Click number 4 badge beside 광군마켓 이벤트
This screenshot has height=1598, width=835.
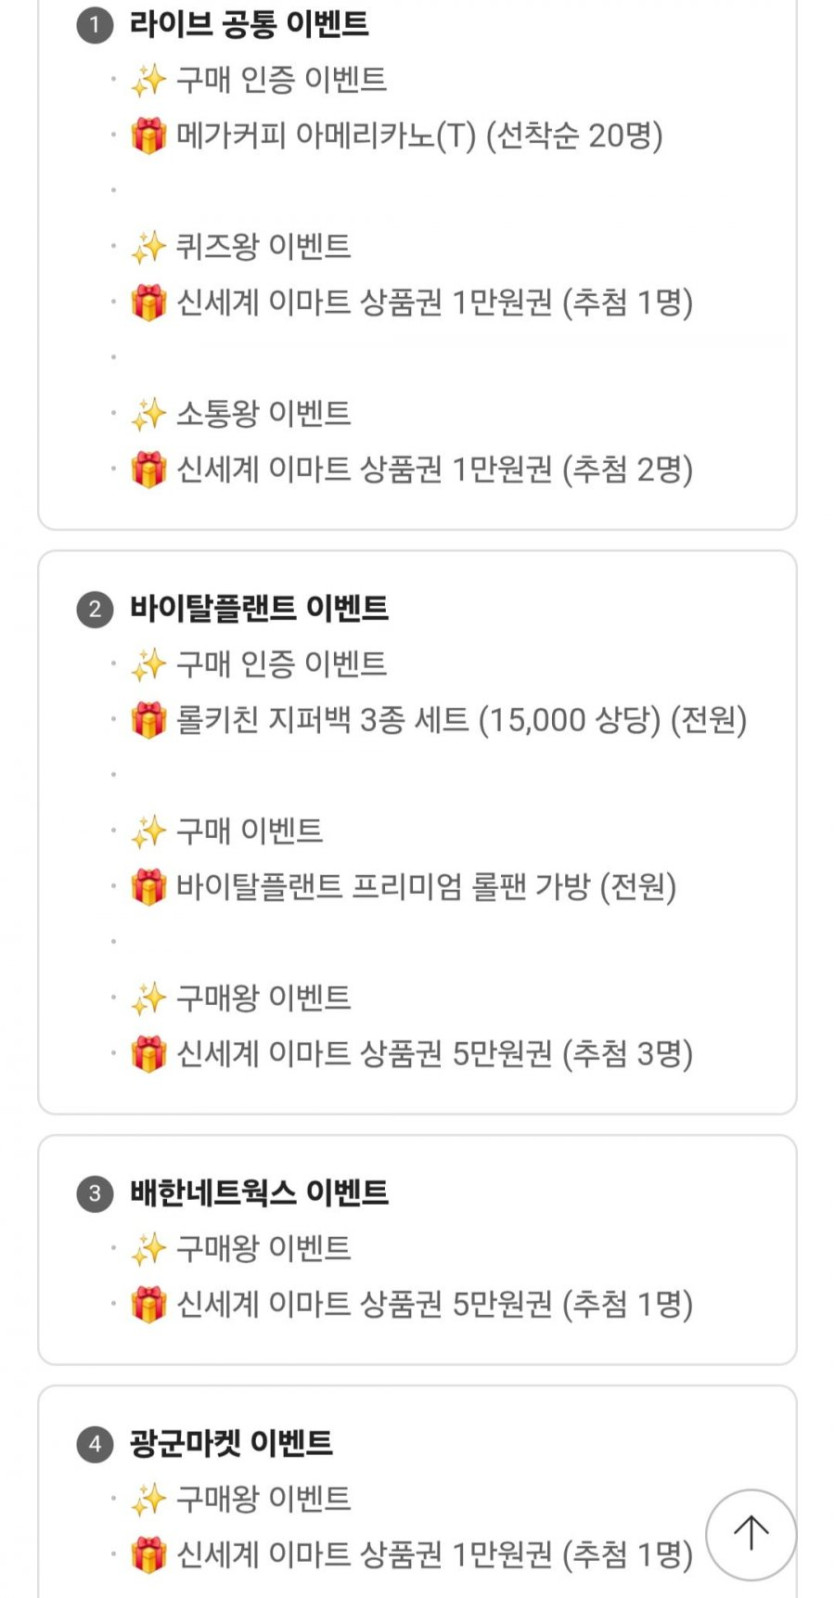pyautogui.click(x=95, y=1443)
